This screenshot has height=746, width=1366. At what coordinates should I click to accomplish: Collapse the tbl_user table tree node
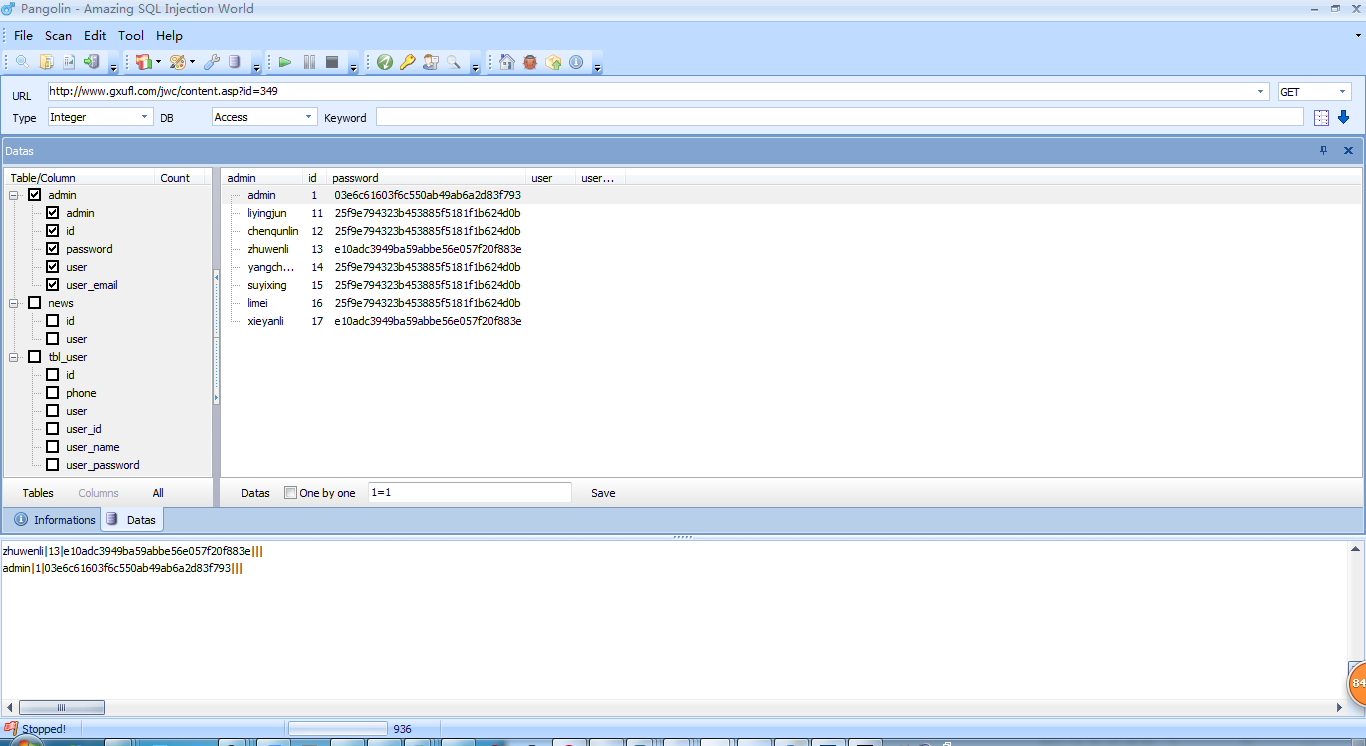15,357
